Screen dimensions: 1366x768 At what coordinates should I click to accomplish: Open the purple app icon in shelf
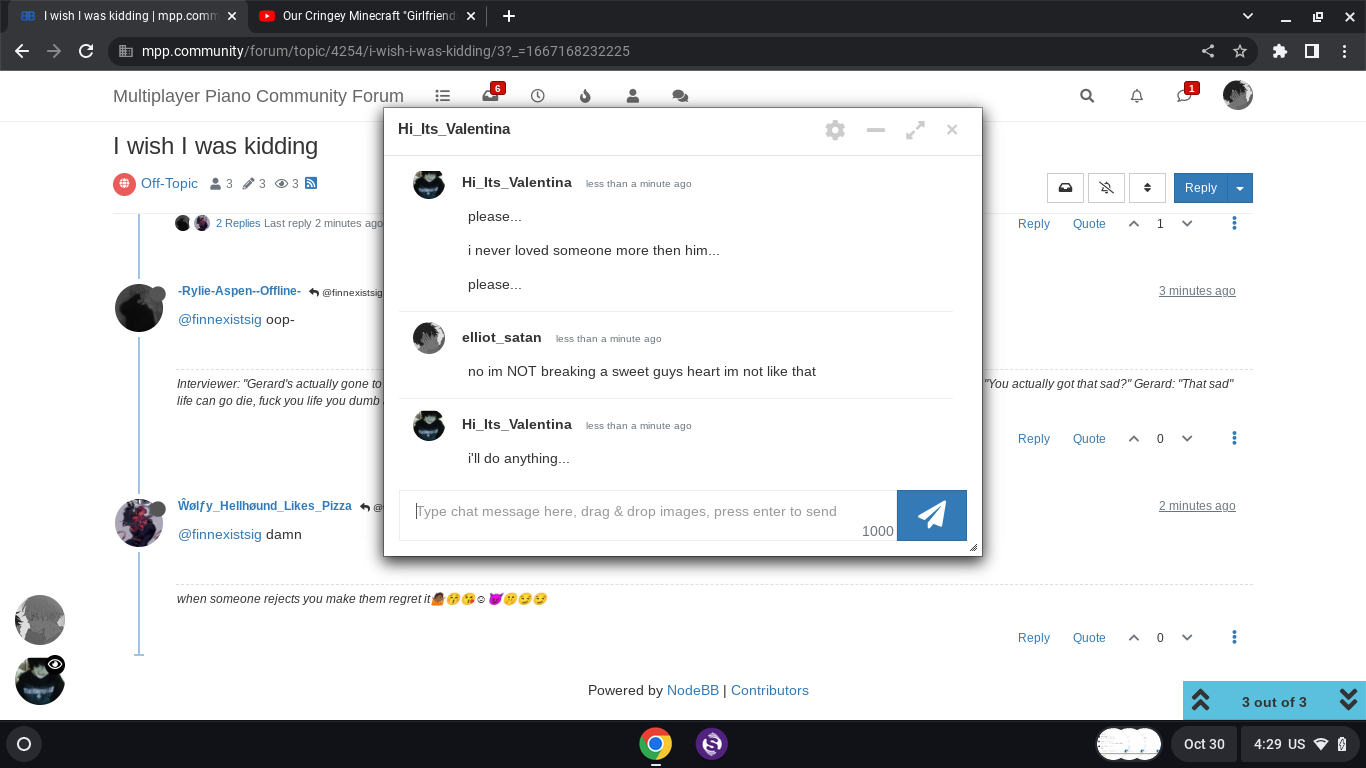(x=712, y=744)
